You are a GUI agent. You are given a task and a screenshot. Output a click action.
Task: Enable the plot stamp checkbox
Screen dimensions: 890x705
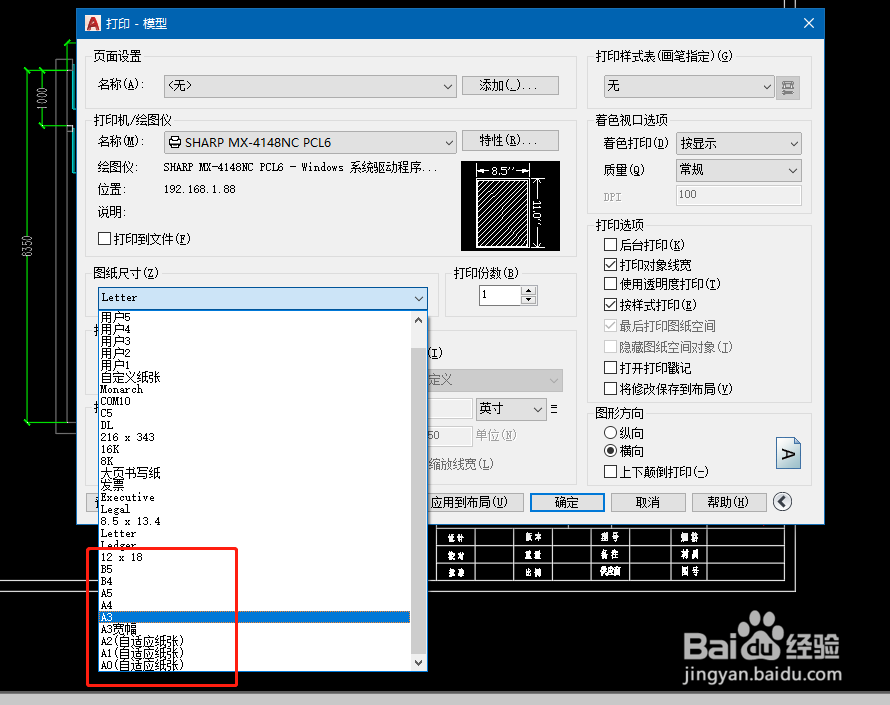tap(611, 368)
